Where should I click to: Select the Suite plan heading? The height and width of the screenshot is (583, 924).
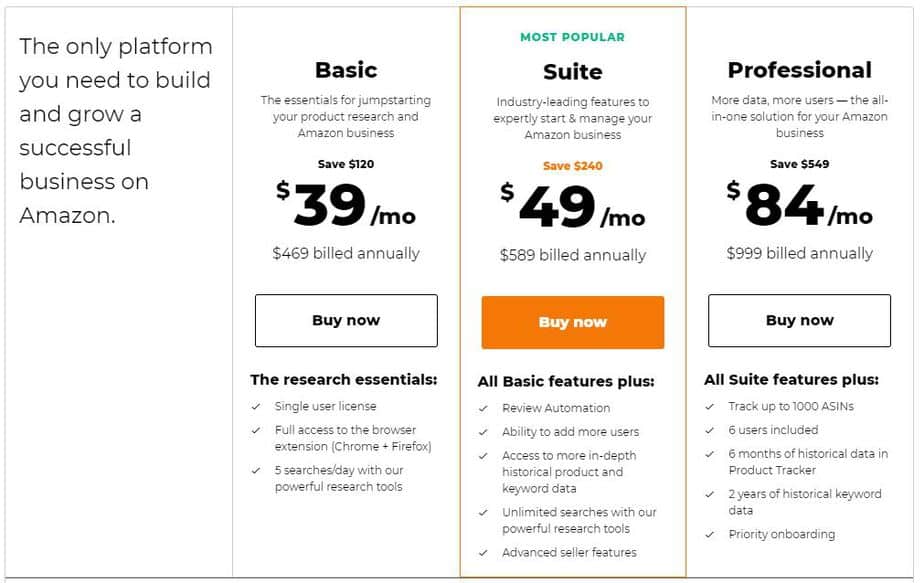click(572, 72)
